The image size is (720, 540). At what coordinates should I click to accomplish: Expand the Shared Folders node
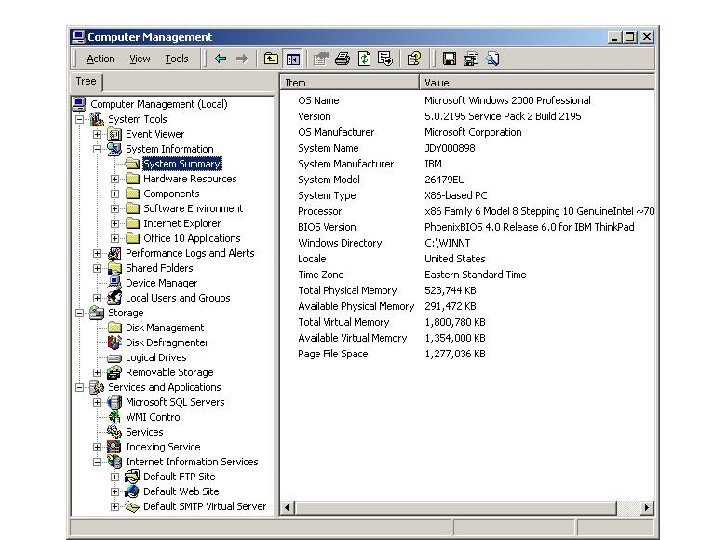coord(97,268)
